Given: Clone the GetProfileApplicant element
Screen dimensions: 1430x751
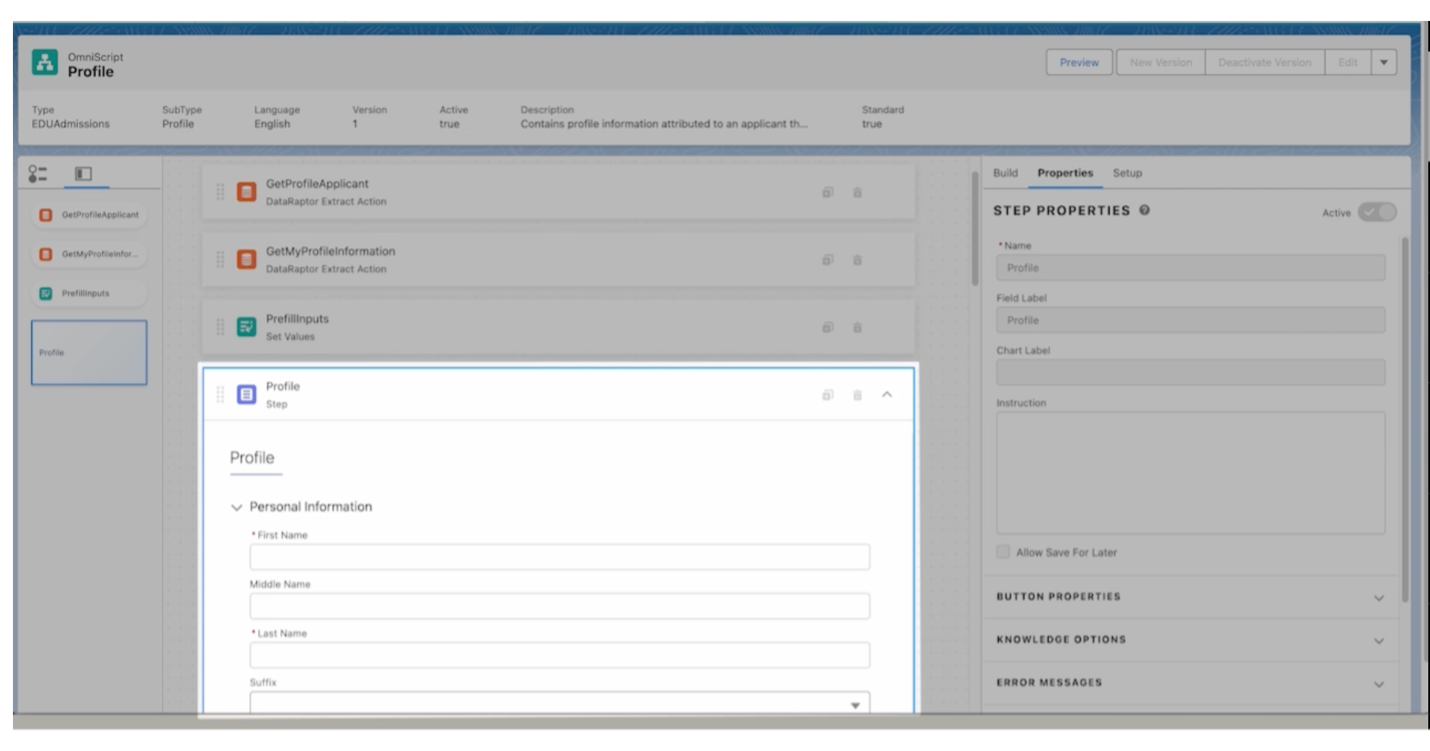Looking at the screenshot, I should [x=828, y=192].
